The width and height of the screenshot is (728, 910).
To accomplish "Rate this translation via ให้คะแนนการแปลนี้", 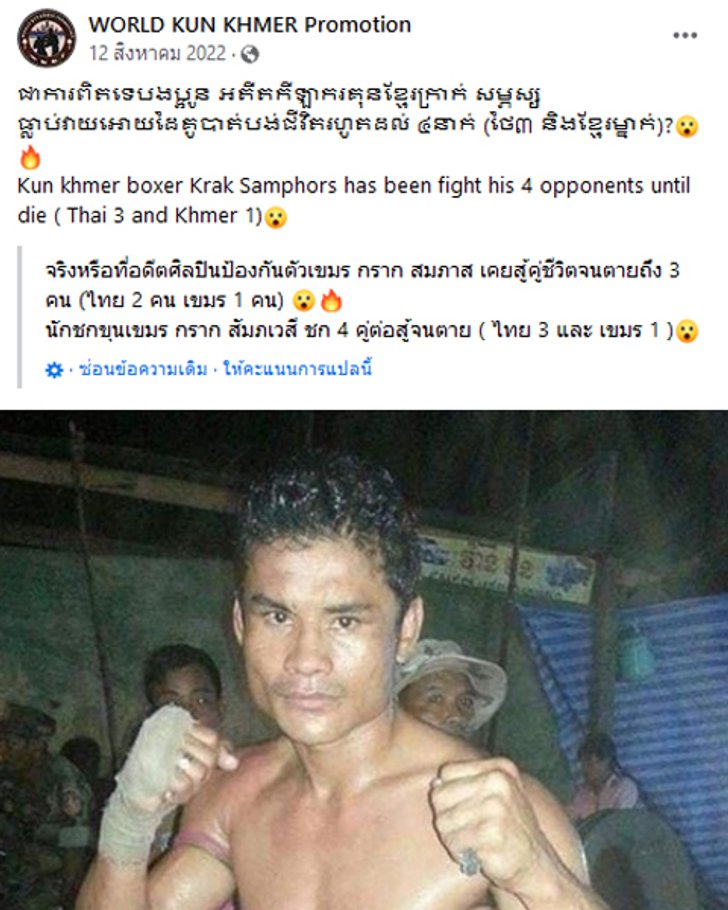I will click(x=297, y=369).
